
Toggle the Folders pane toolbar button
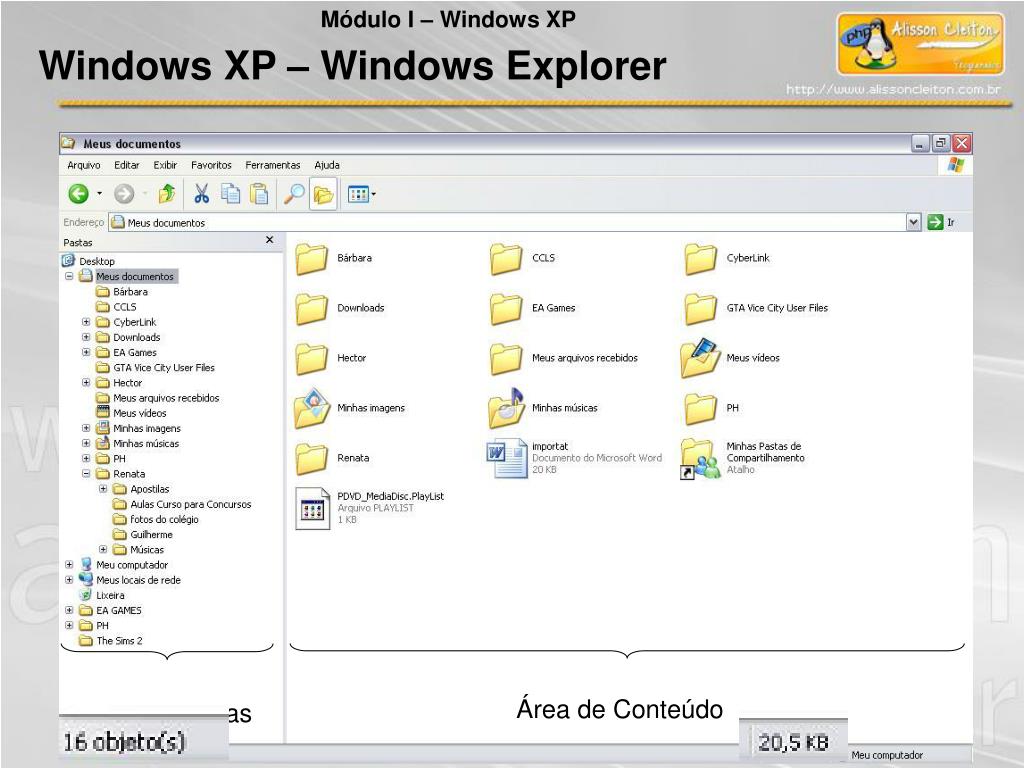[x=323, y=194]
